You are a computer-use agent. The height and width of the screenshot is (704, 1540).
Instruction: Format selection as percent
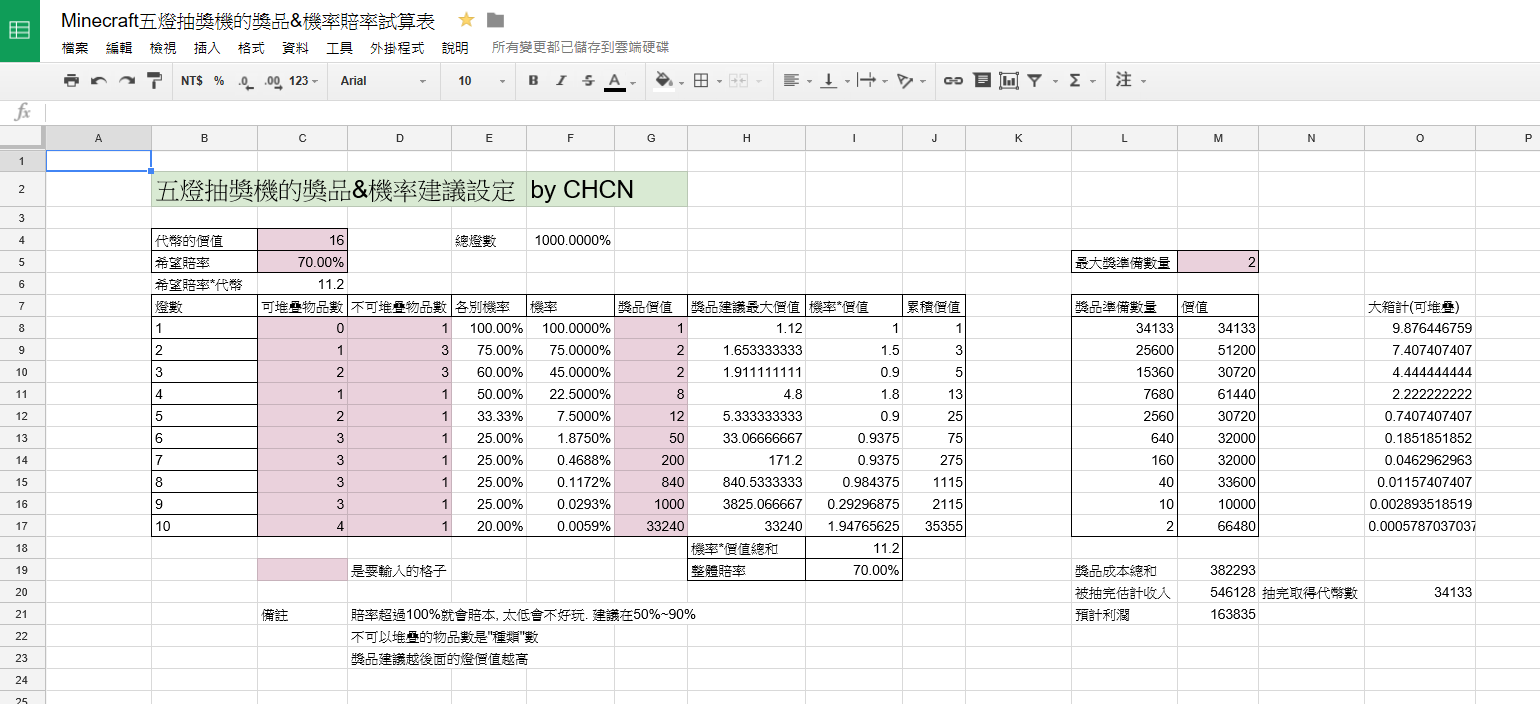[x=219, y=81]
